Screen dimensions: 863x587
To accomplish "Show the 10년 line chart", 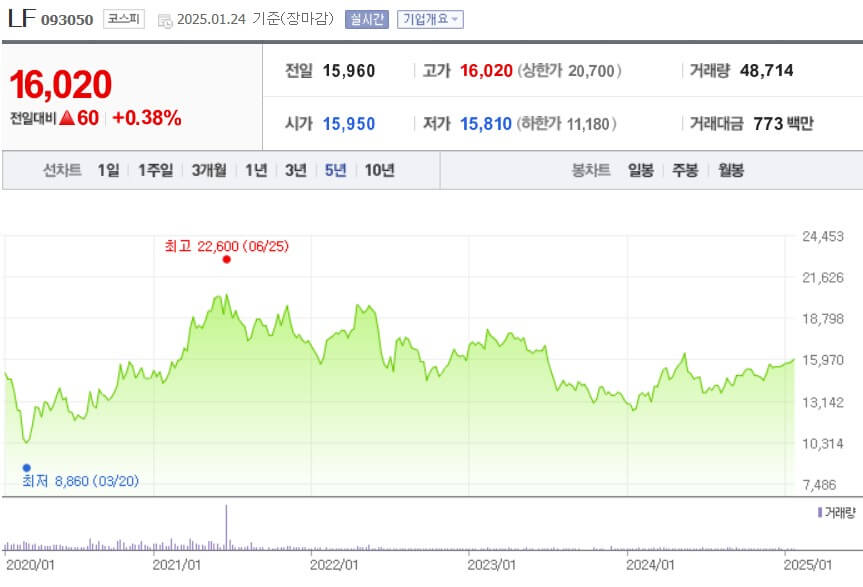I will tap(379, 170).
